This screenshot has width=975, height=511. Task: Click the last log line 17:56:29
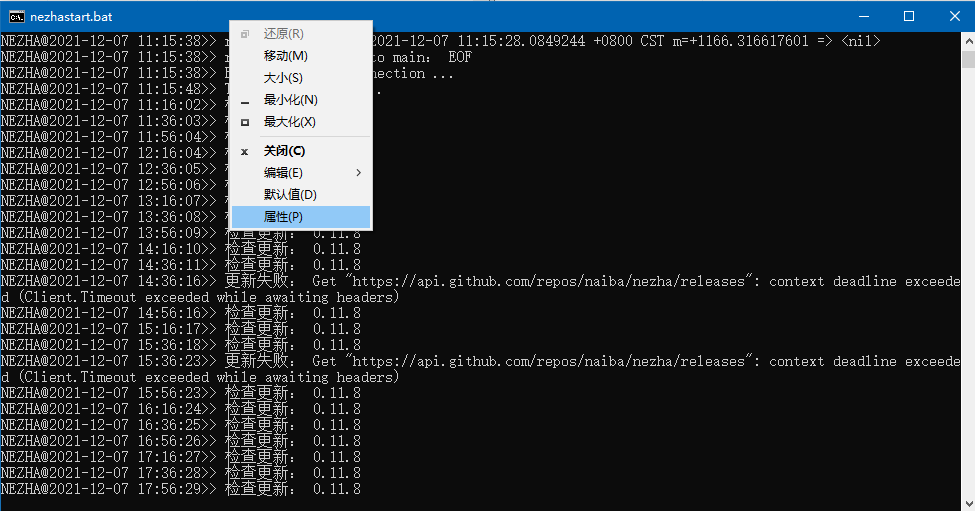[x=180, y=489]
